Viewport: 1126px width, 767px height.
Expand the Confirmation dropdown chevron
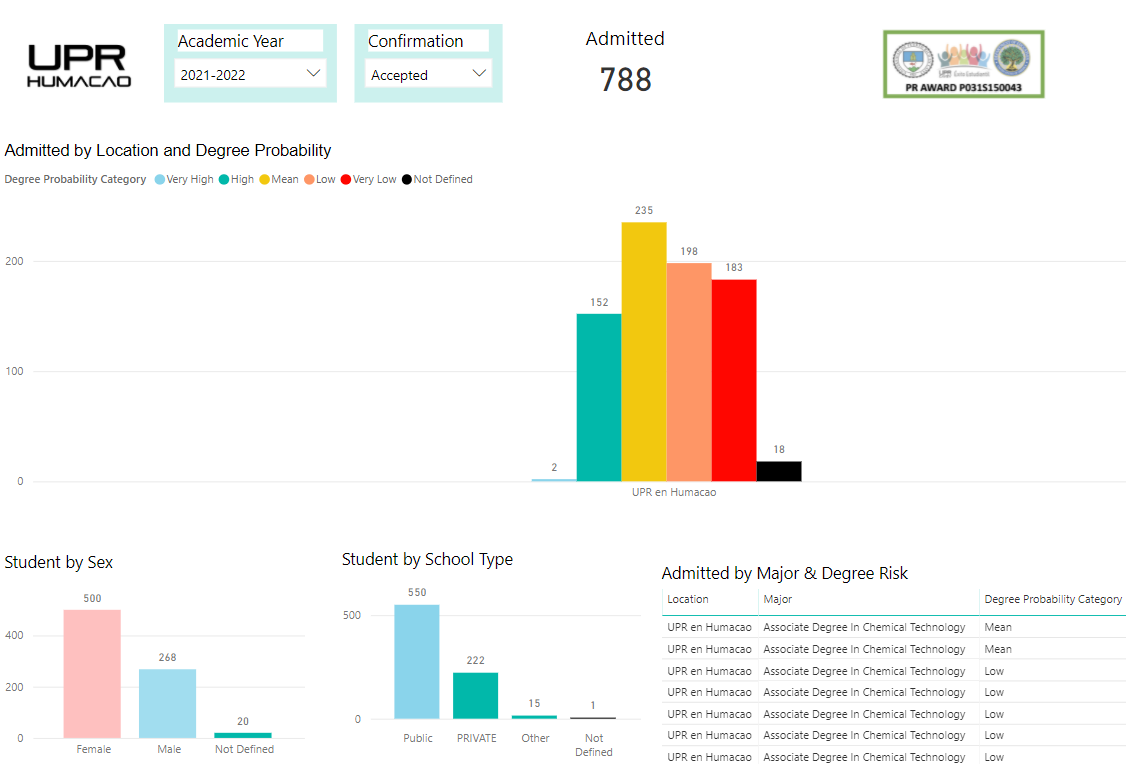pyautogui.click(x=479, y=74)
